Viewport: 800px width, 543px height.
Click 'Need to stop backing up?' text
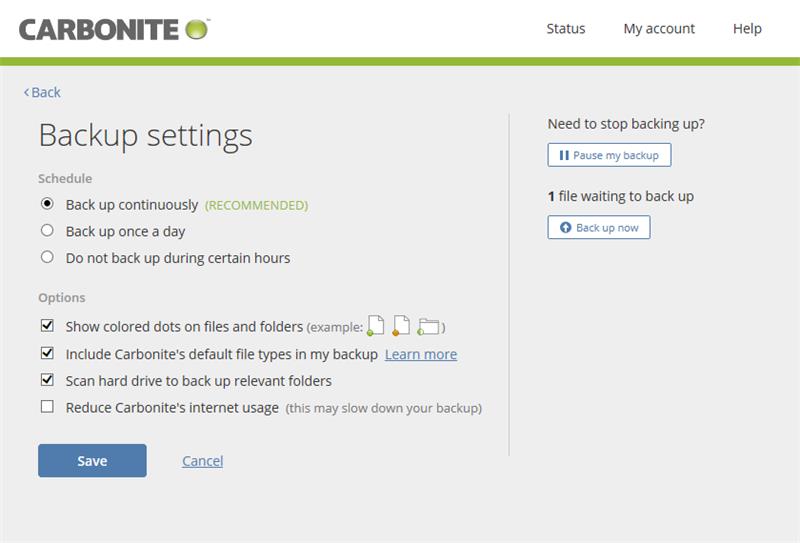click(x=626, y=124)
